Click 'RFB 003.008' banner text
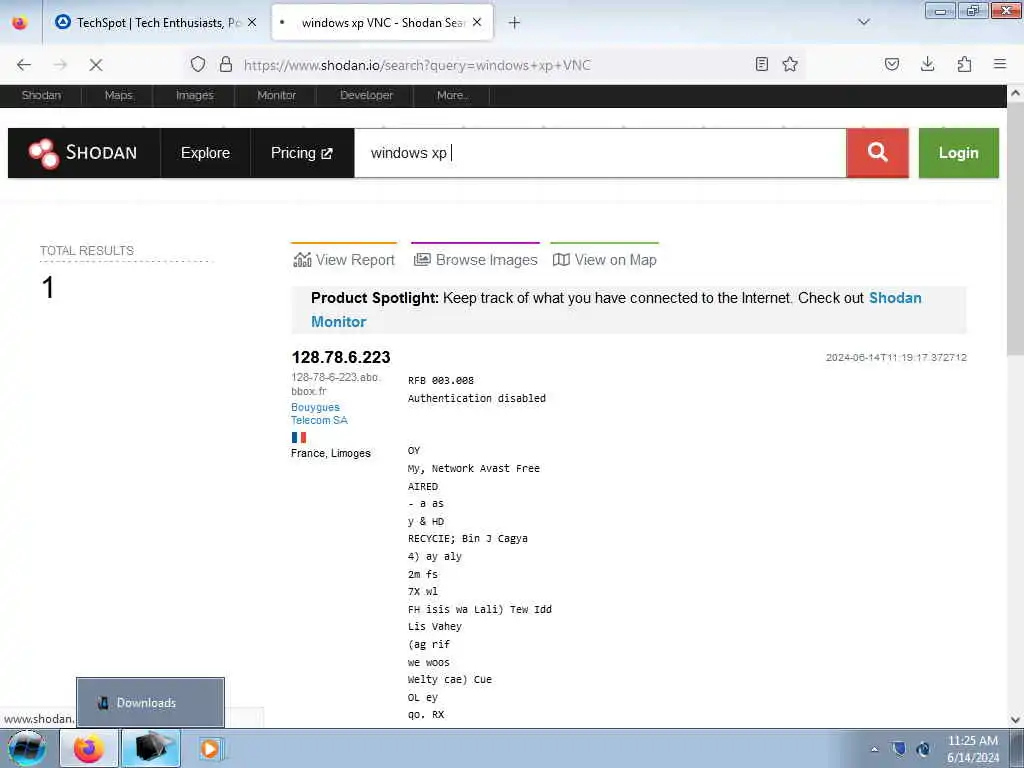The height and width of the screenshot is (768, 1024). point(441,380)
